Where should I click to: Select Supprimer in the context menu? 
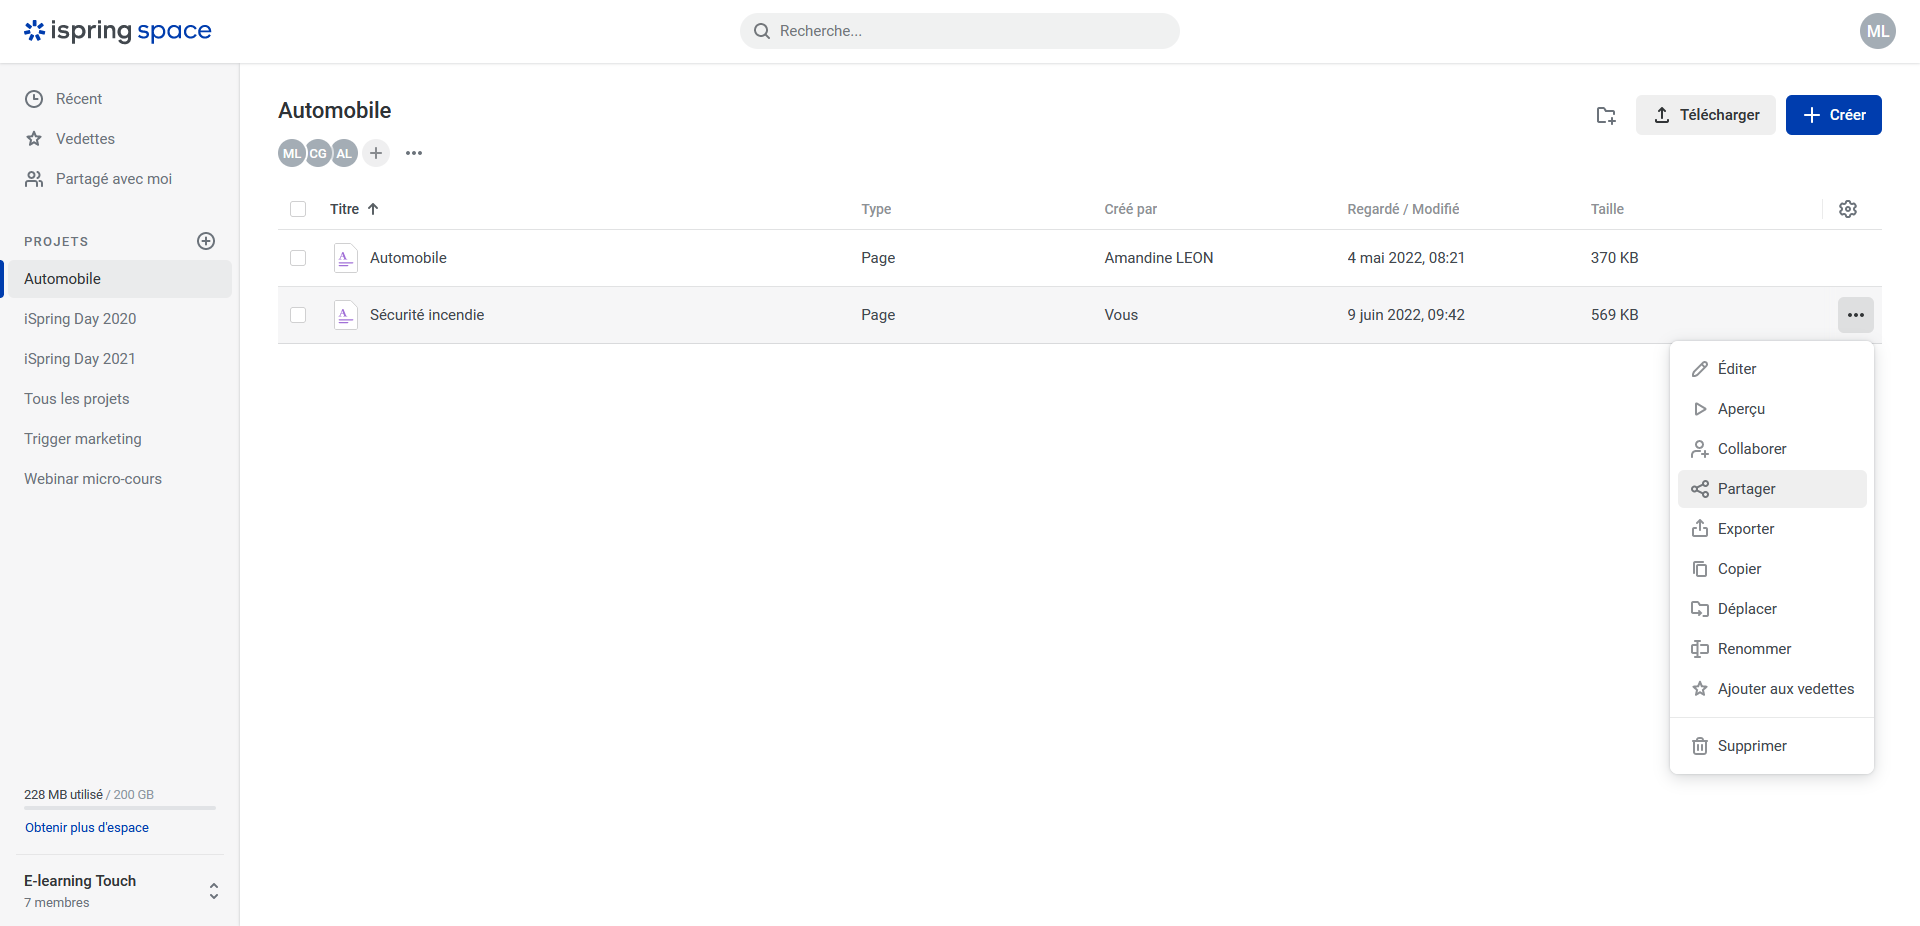1751,746
